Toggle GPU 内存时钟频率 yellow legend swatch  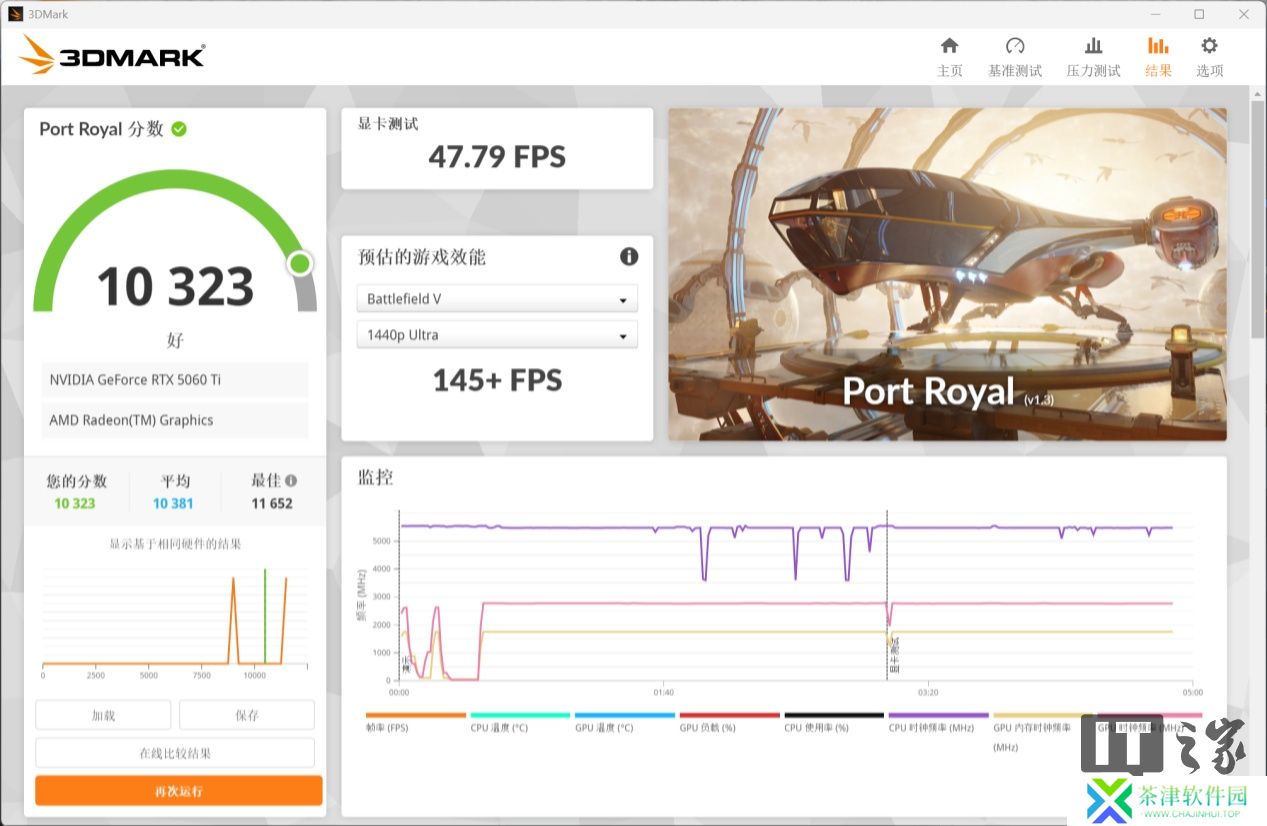[1043, 715]
